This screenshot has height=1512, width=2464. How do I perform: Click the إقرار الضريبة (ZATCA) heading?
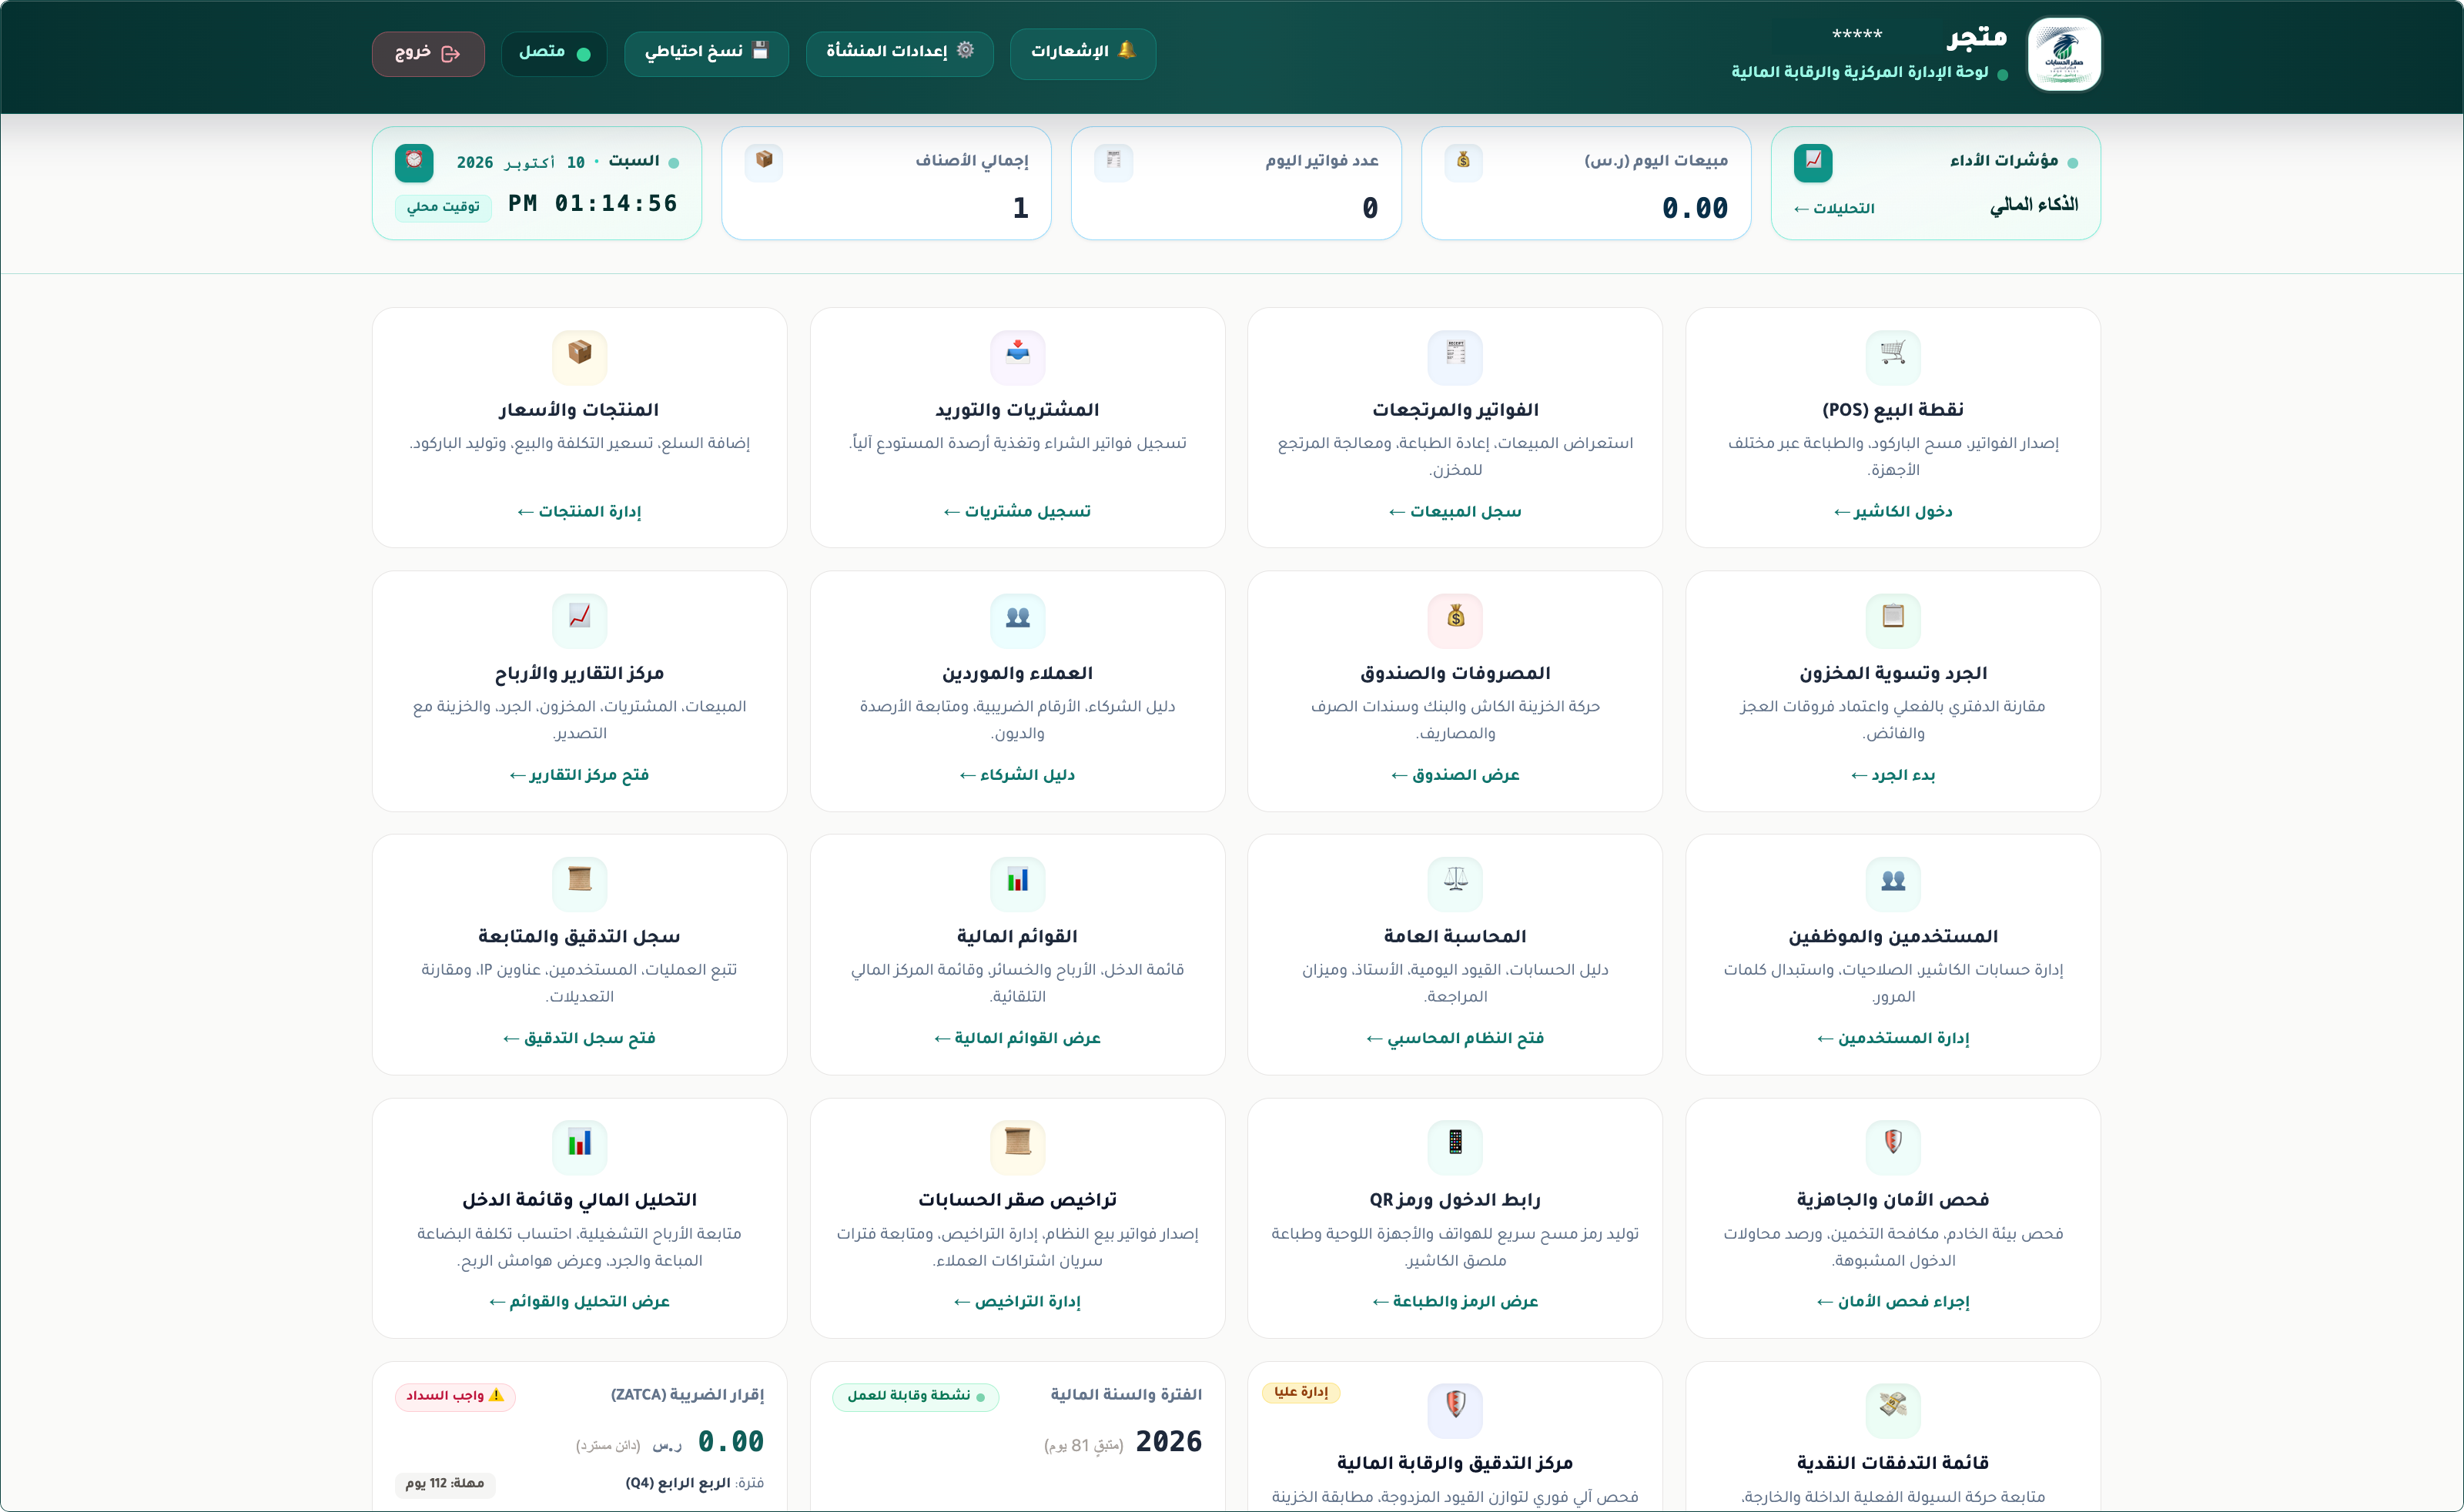point(687,1395)
